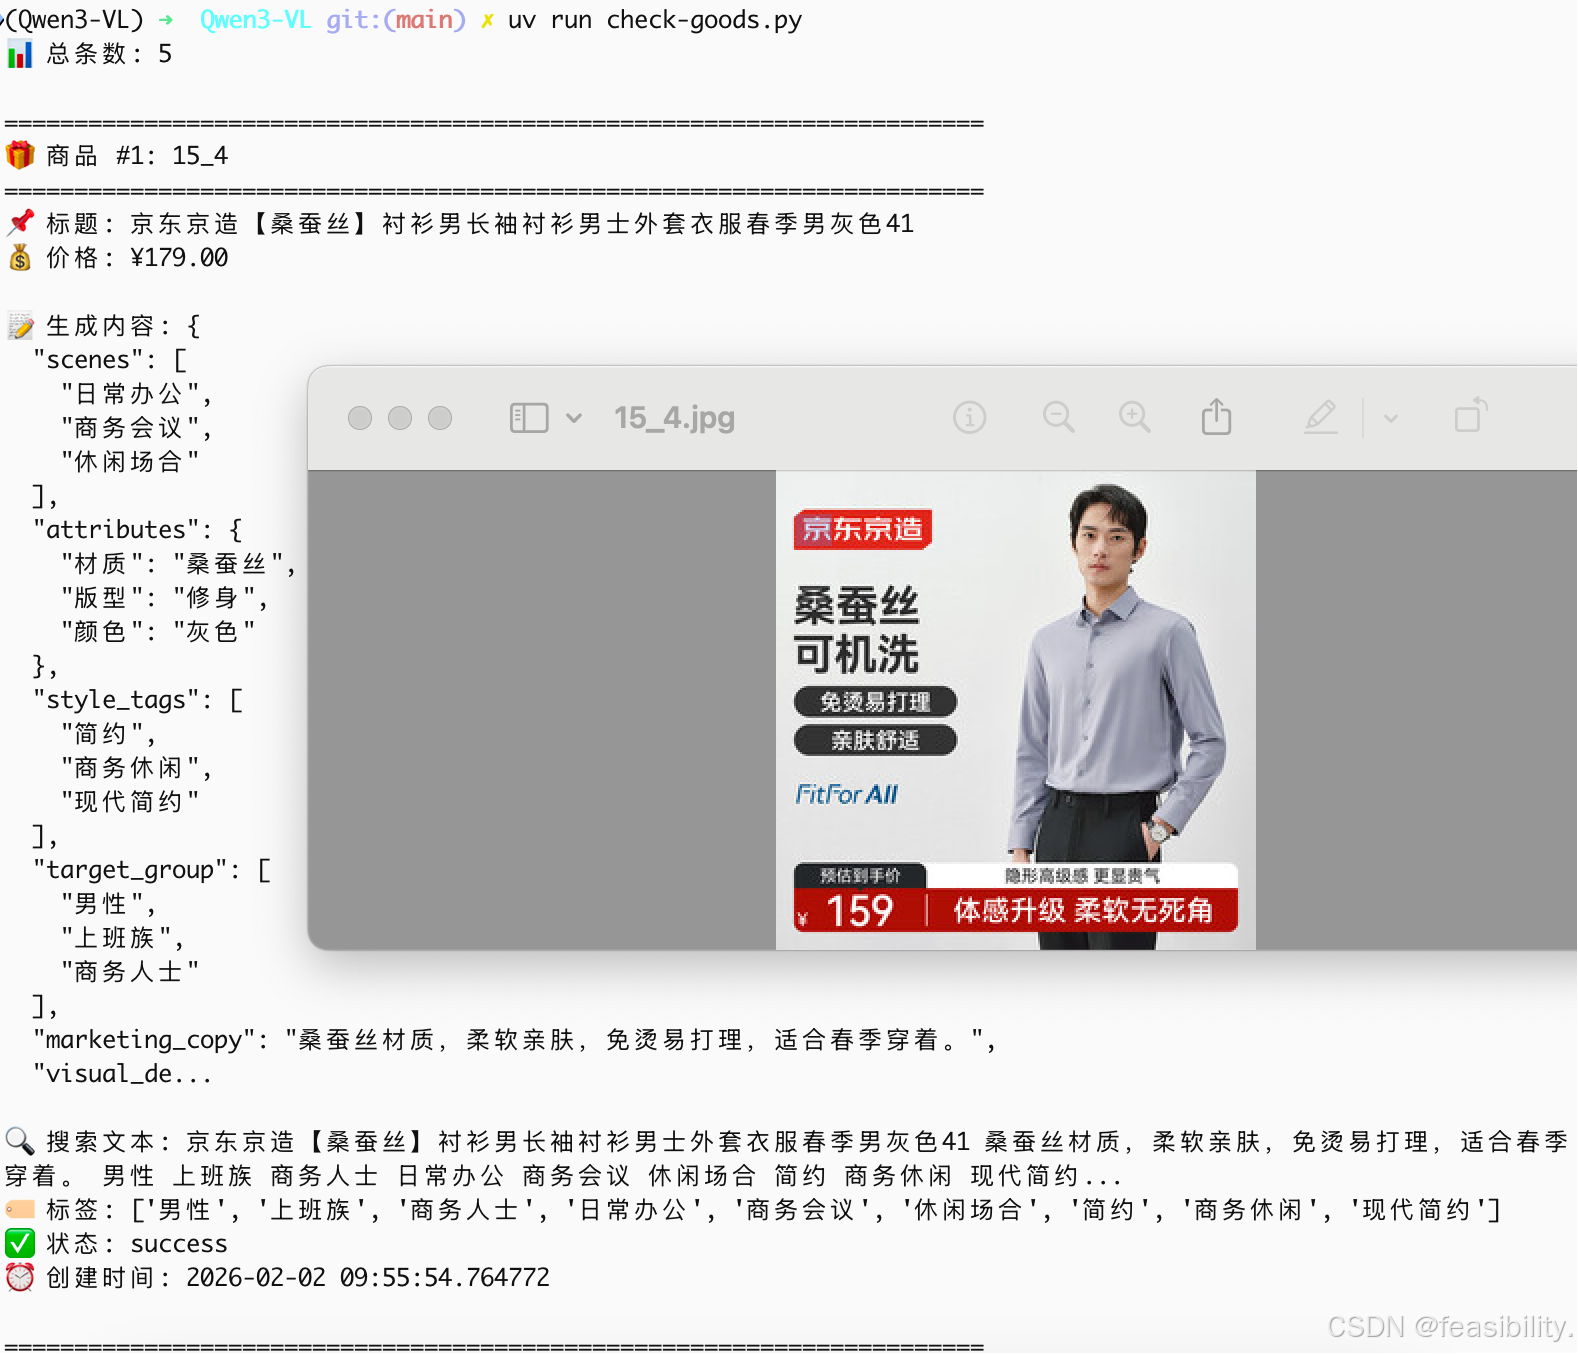Open the Share button in Preview
Image resolution: width=1578 pixels, height=1354 pixels.
pos(1216,416)
